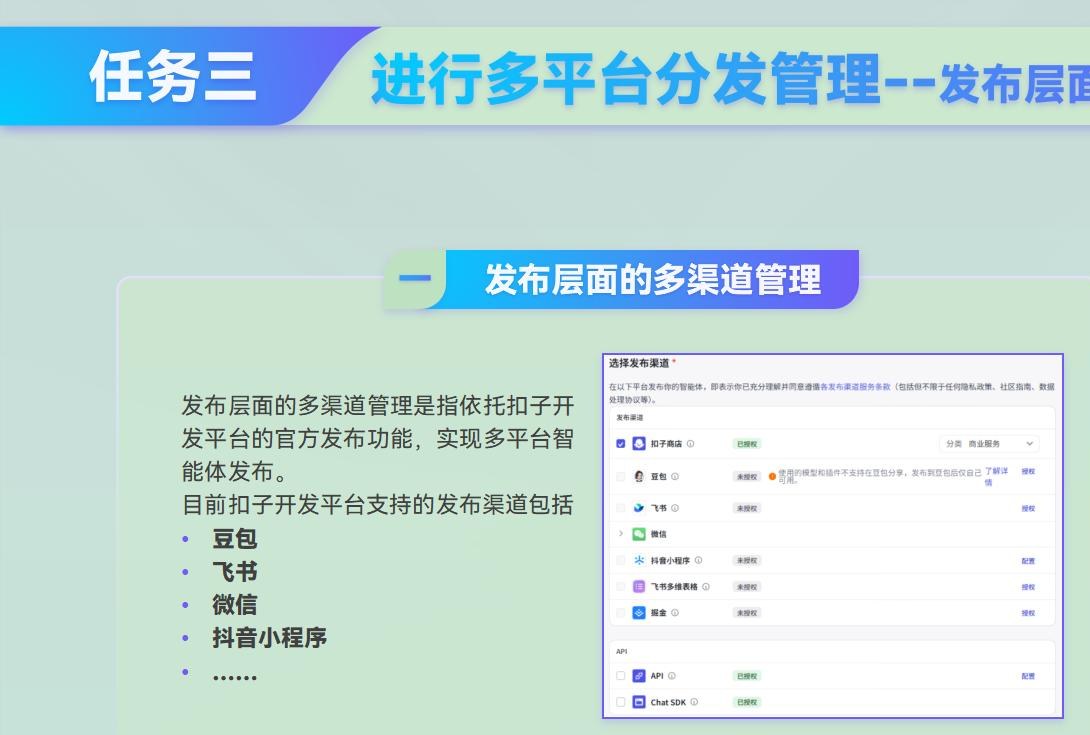
Task: Open the info icon next to 飞书多维表格
Action: (706, 587)
